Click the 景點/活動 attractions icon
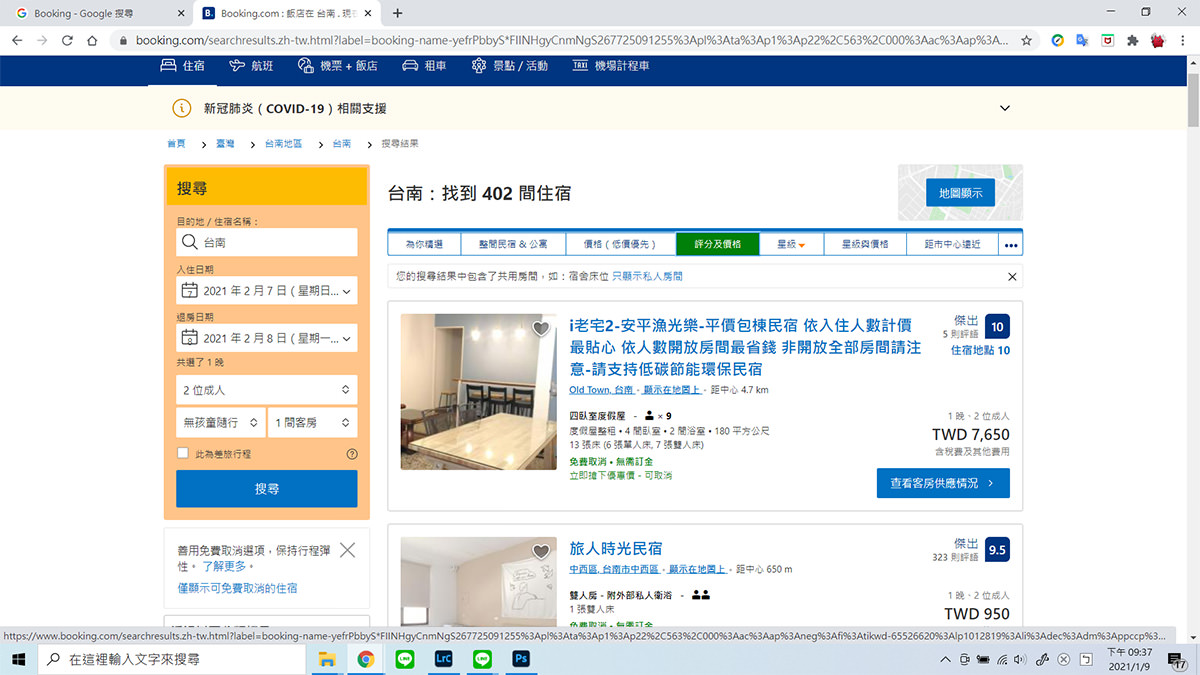 coord(478,65)
